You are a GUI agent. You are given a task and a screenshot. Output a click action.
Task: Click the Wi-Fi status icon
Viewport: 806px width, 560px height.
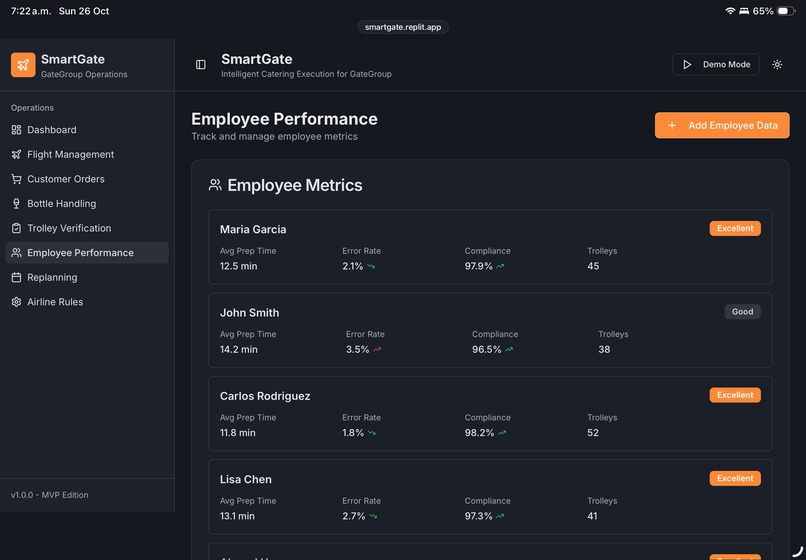[x=730, y=11]
